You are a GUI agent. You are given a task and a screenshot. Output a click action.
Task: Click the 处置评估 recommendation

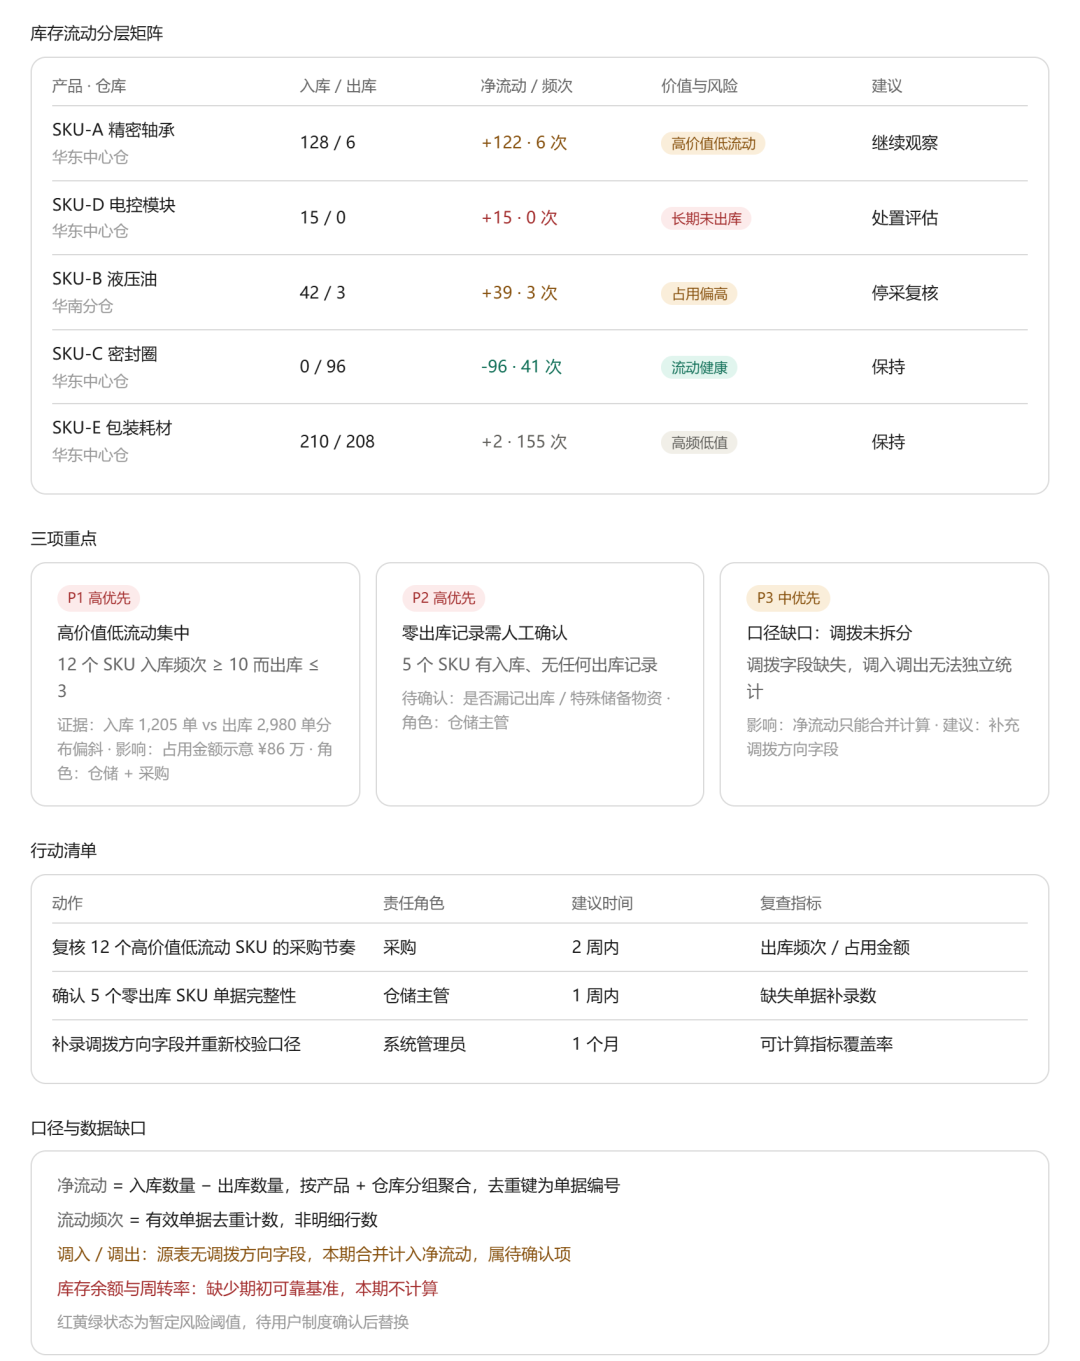pyautogui.click(x=905, y=217)
